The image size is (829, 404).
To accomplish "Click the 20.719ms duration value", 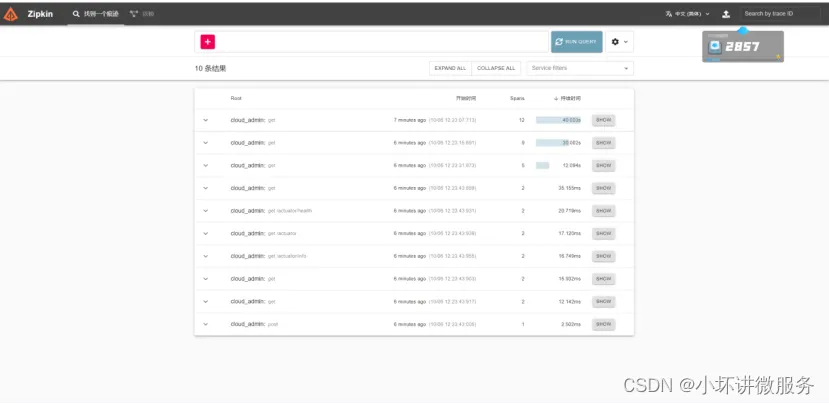I will pyautogui.click(x=569, y=210).
